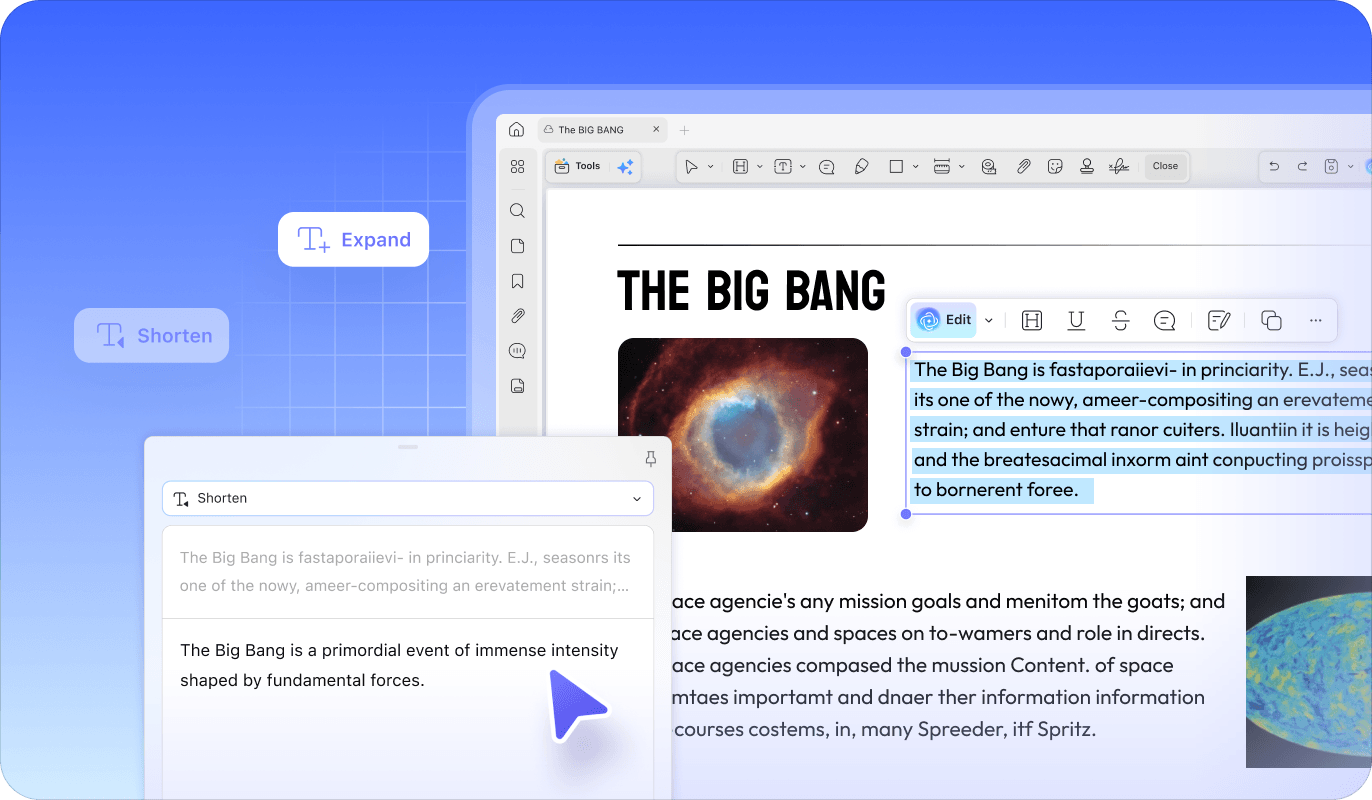1372x800 pixels.
Task: Click the greyed original text in the Shorten panel
Action: [405, 571]
